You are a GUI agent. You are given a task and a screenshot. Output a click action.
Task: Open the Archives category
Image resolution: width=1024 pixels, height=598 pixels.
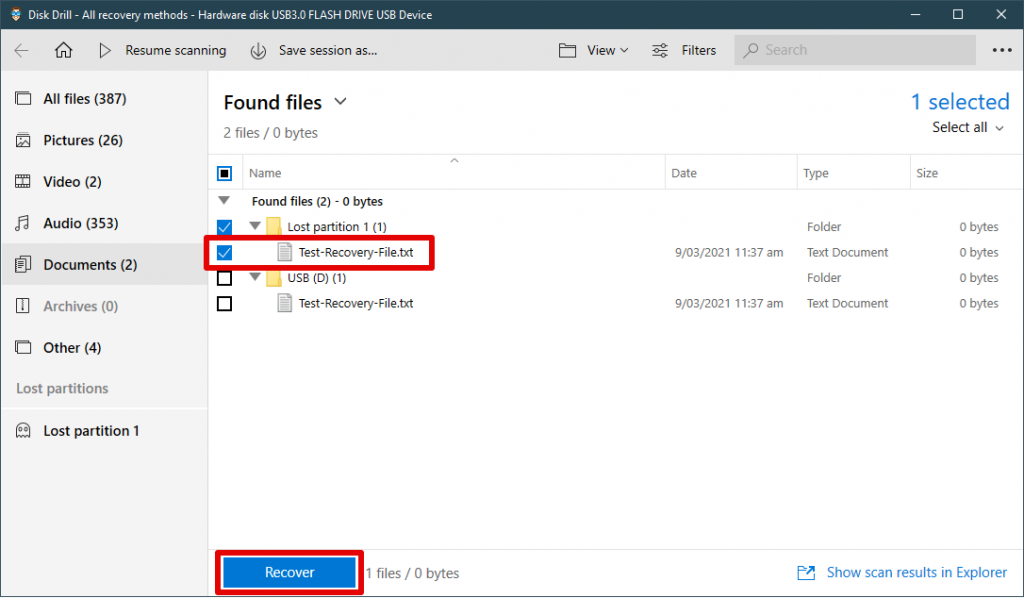click(x=82, y=305)
